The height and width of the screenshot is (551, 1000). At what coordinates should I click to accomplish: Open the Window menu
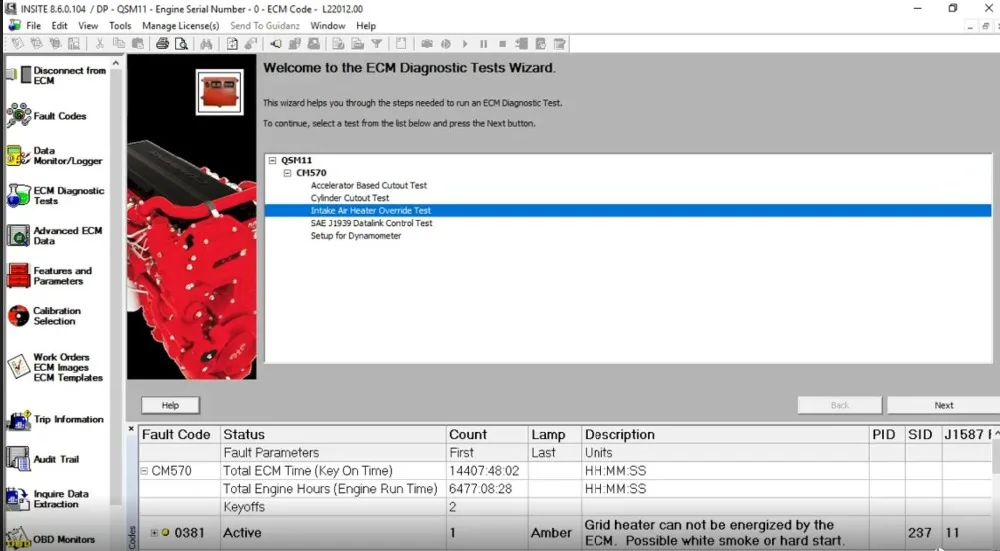pos(328,26)
